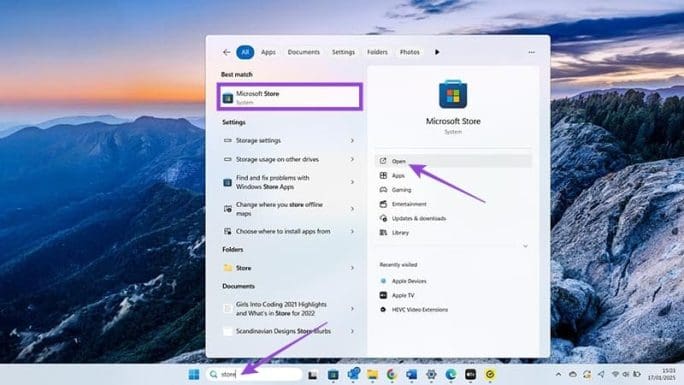Screen dimensions: 684x385
Task: Click the OneDrive cloud tray icon
Action: point(573,375)
